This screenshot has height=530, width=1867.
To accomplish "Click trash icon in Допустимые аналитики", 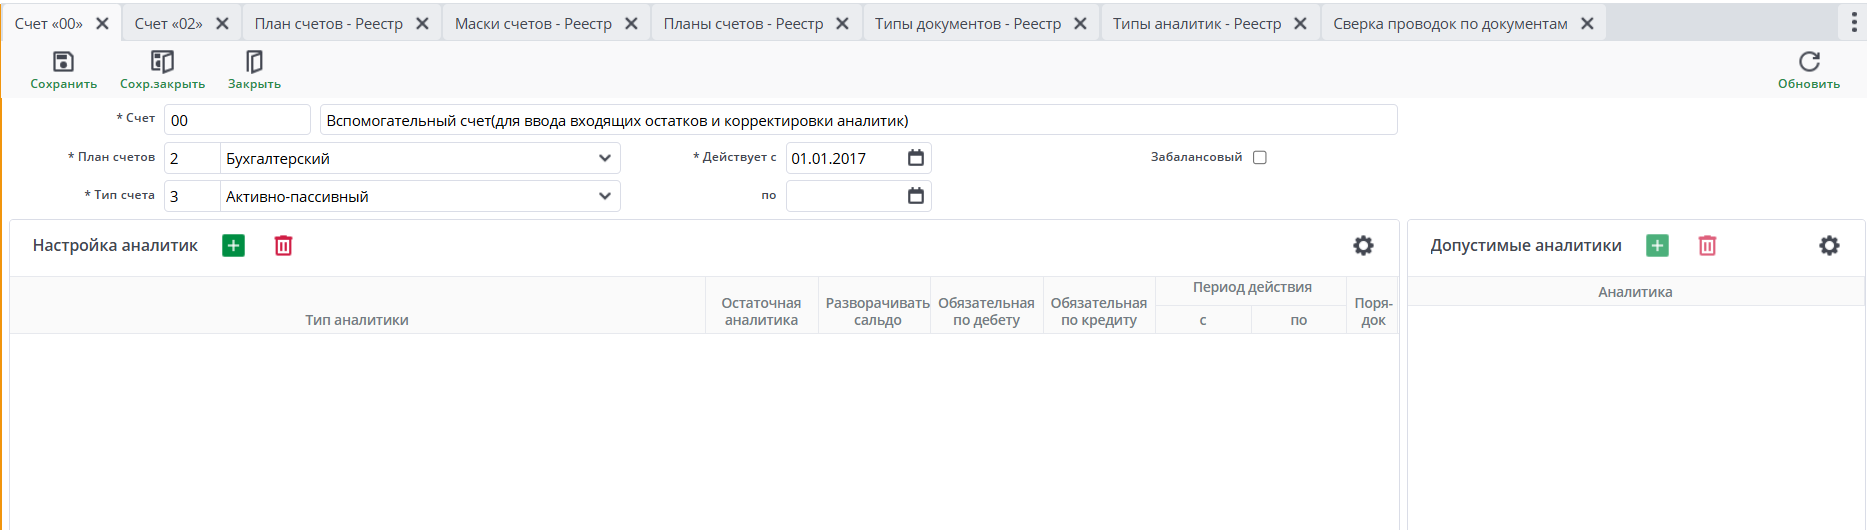I will pyautogui.click(x=1707, y=246).
